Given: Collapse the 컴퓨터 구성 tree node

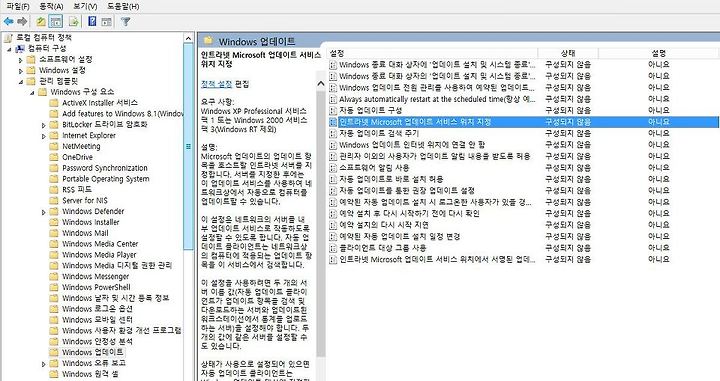Looking at the screenshot, I should pyautogui.click(x=9, y=49).
